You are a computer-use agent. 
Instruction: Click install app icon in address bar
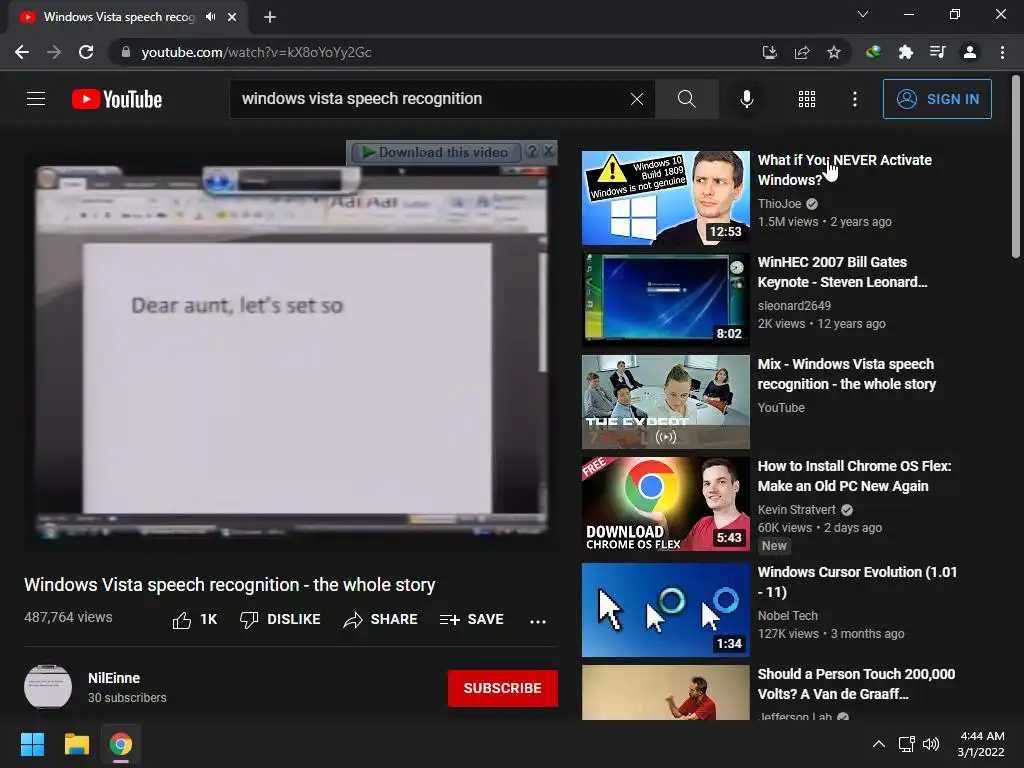click(x=770, y=52)
